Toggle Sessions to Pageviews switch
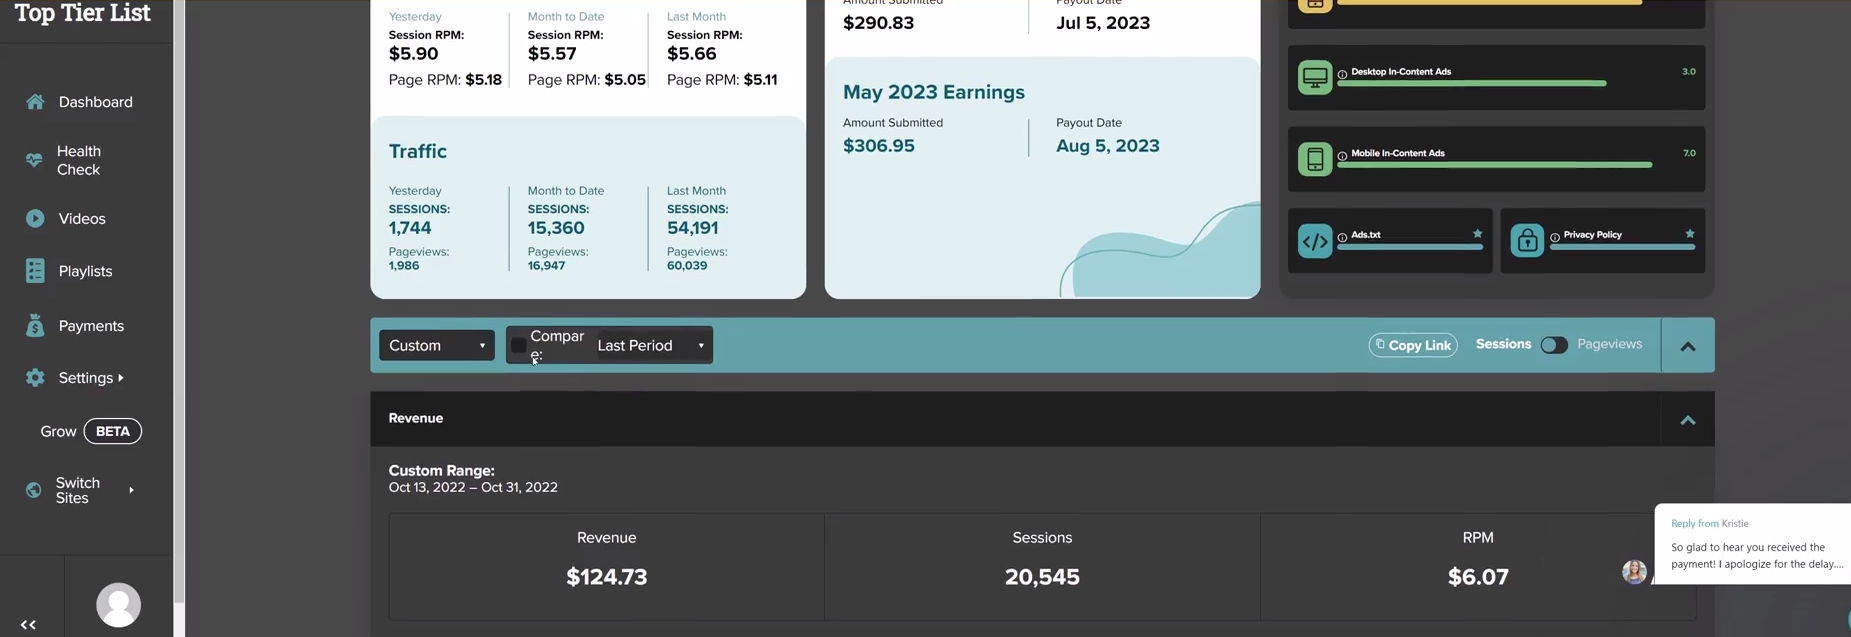1851x637 pixels. pos(1554,345)
